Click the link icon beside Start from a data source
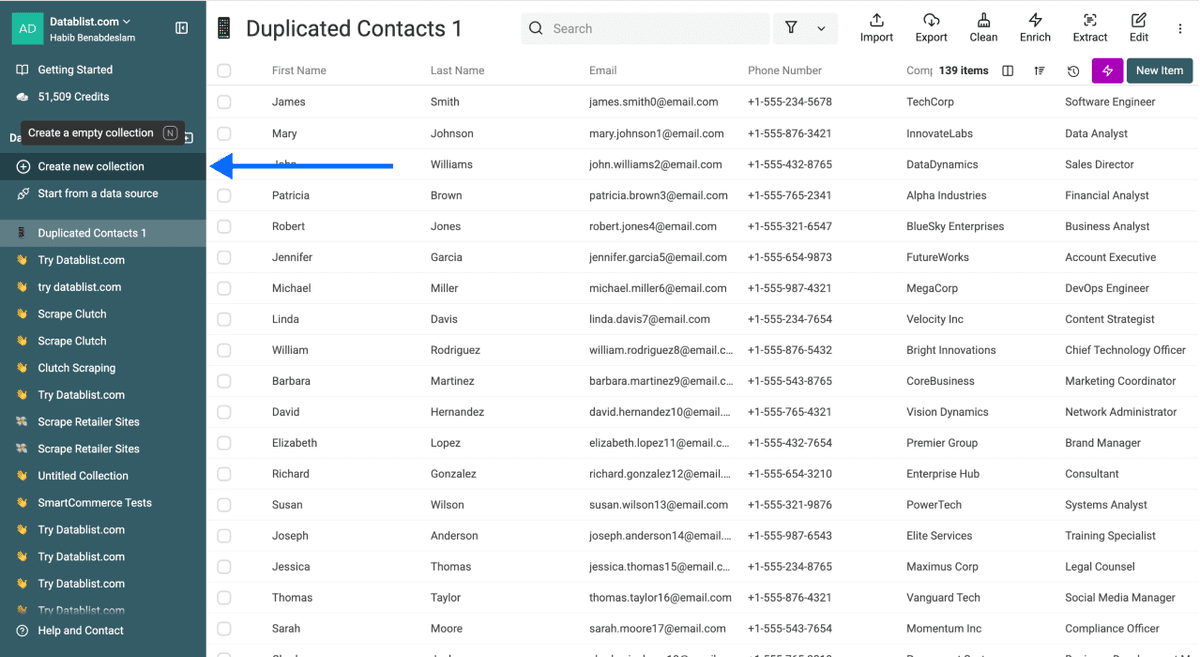Screen dimensions: 1200x657 point(22,194)
